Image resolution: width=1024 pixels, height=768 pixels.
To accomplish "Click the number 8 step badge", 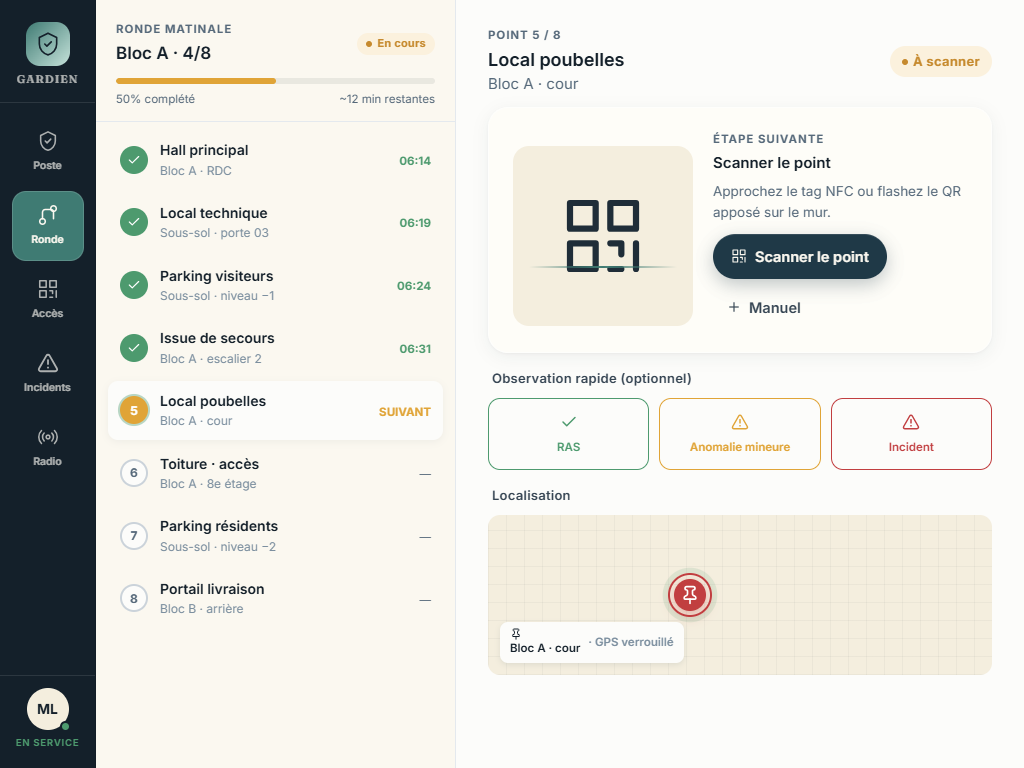I will tap(134, 599).
